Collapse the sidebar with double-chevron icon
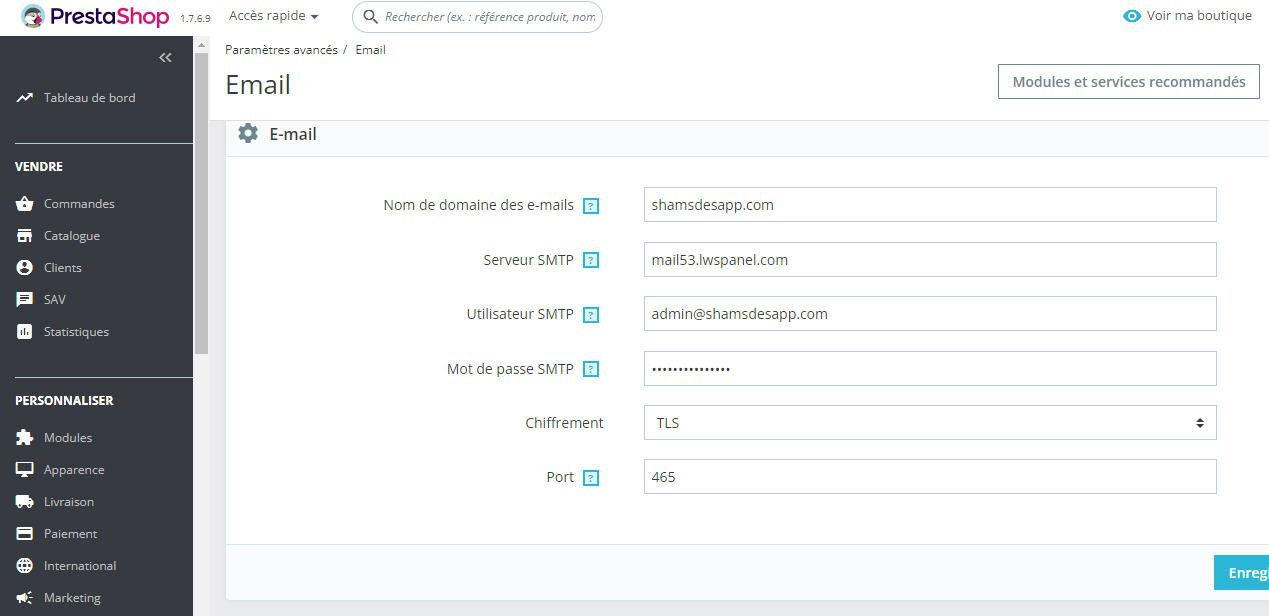The width and height of the screenshot is (1269, 616). [166, 58]
